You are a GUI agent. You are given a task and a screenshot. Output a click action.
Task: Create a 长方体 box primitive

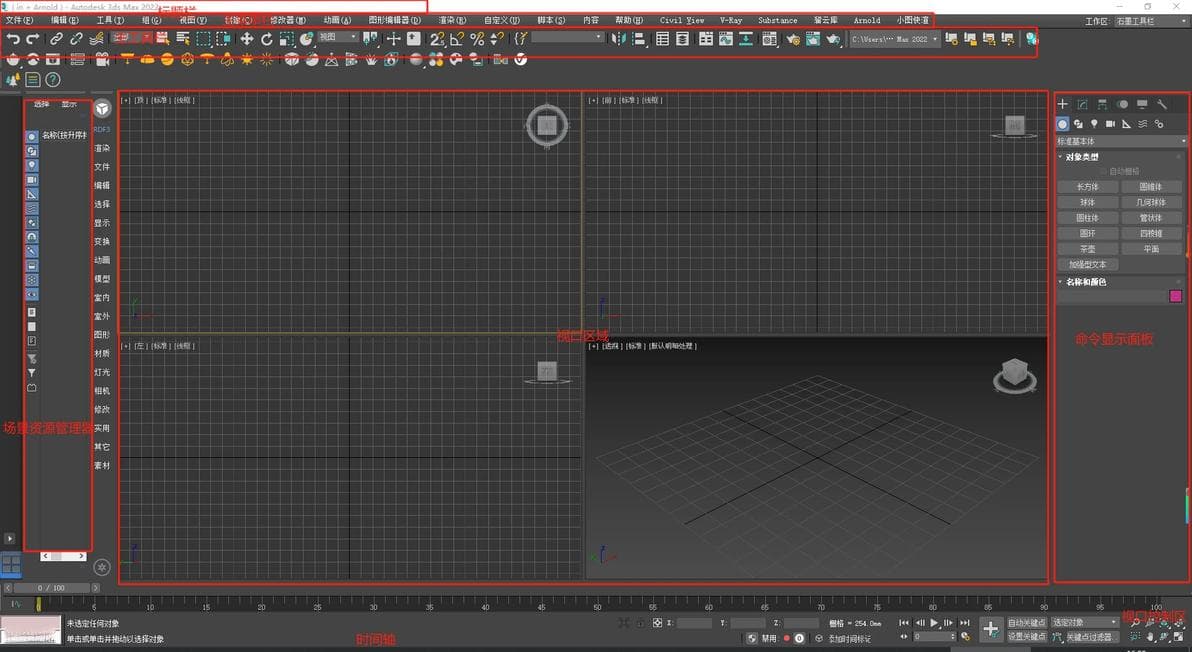1087,187
